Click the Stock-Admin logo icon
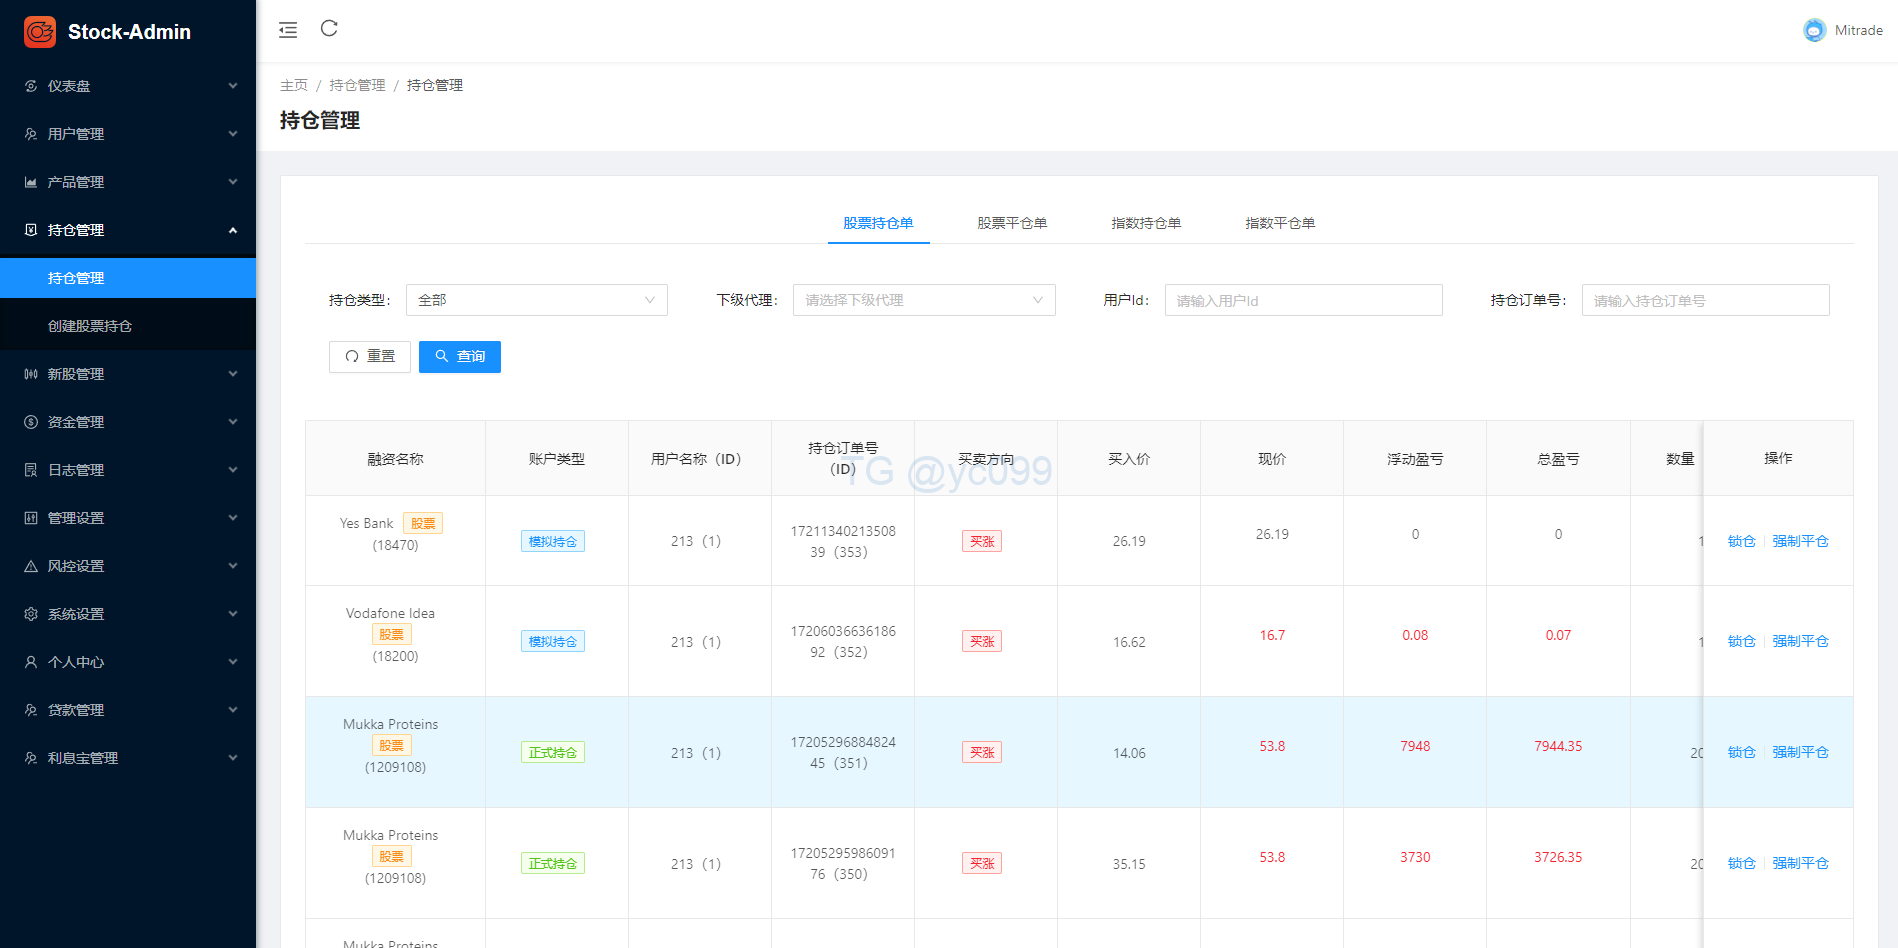Screen dimensions: 1898x948 point(40,32)
